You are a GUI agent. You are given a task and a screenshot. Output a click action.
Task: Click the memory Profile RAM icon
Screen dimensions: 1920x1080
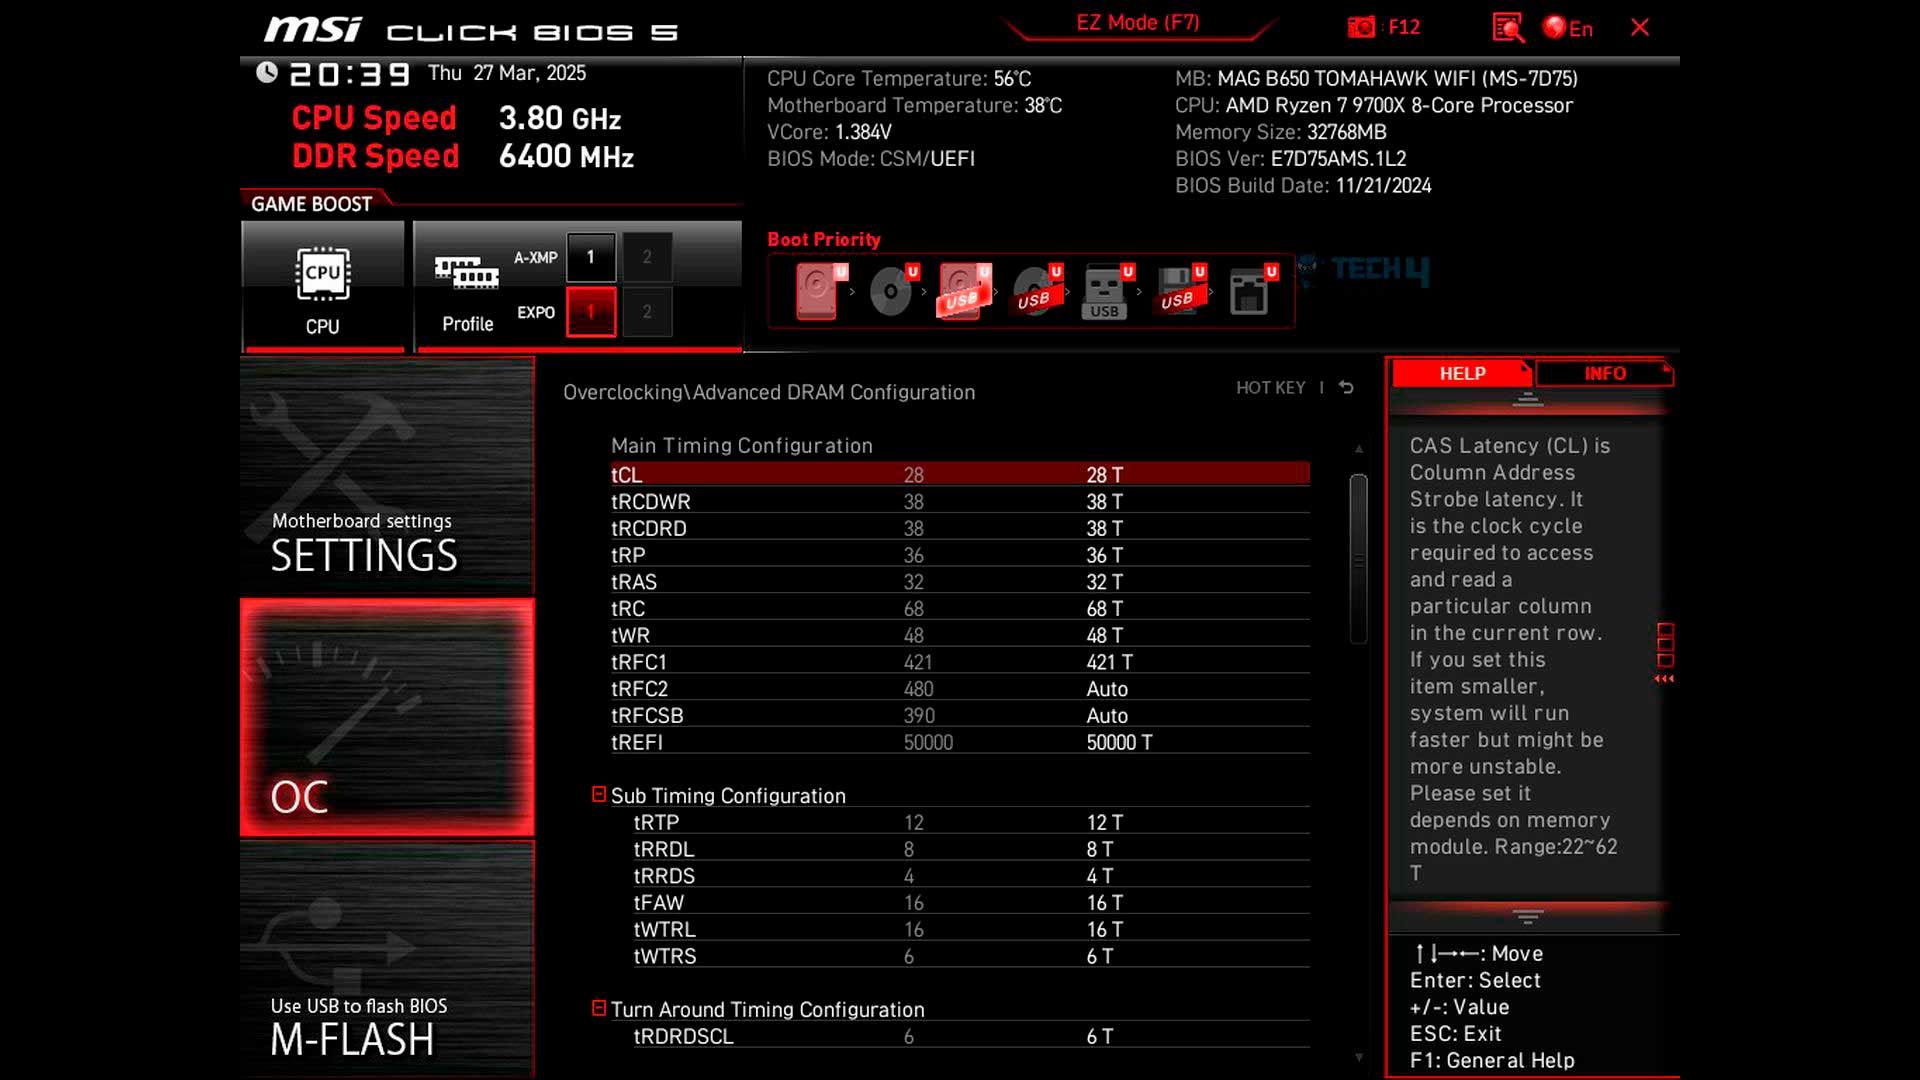tap(466, 272)
